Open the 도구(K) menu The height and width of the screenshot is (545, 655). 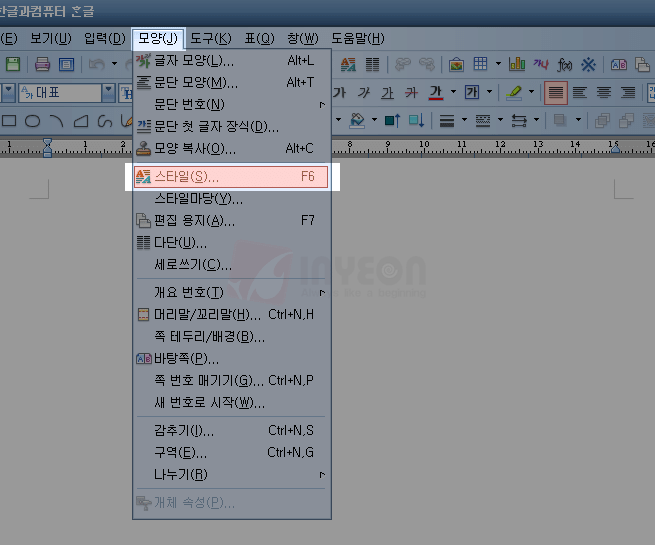click(211, 38)
